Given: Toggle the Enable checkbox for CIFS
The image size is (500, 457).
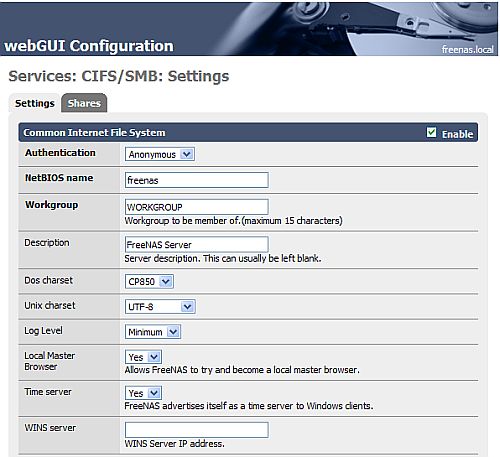Looking at the screenshot, I should [431, 132].
